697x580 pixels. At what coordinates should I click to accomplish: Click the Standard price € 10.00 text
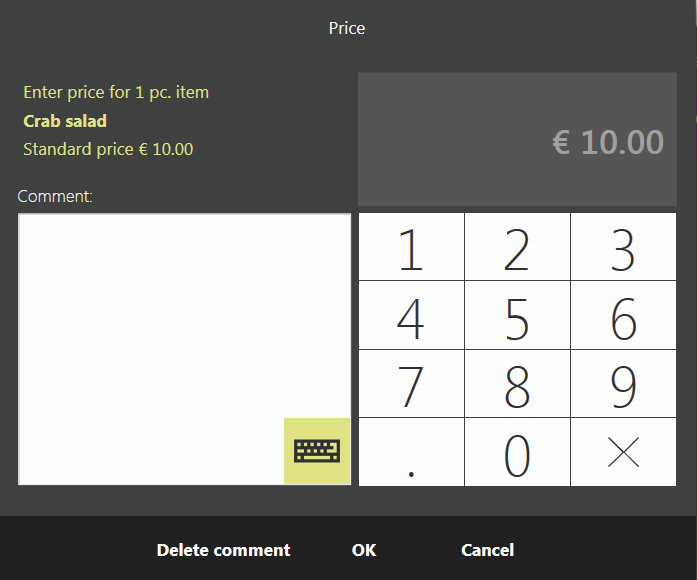point(108,149)
